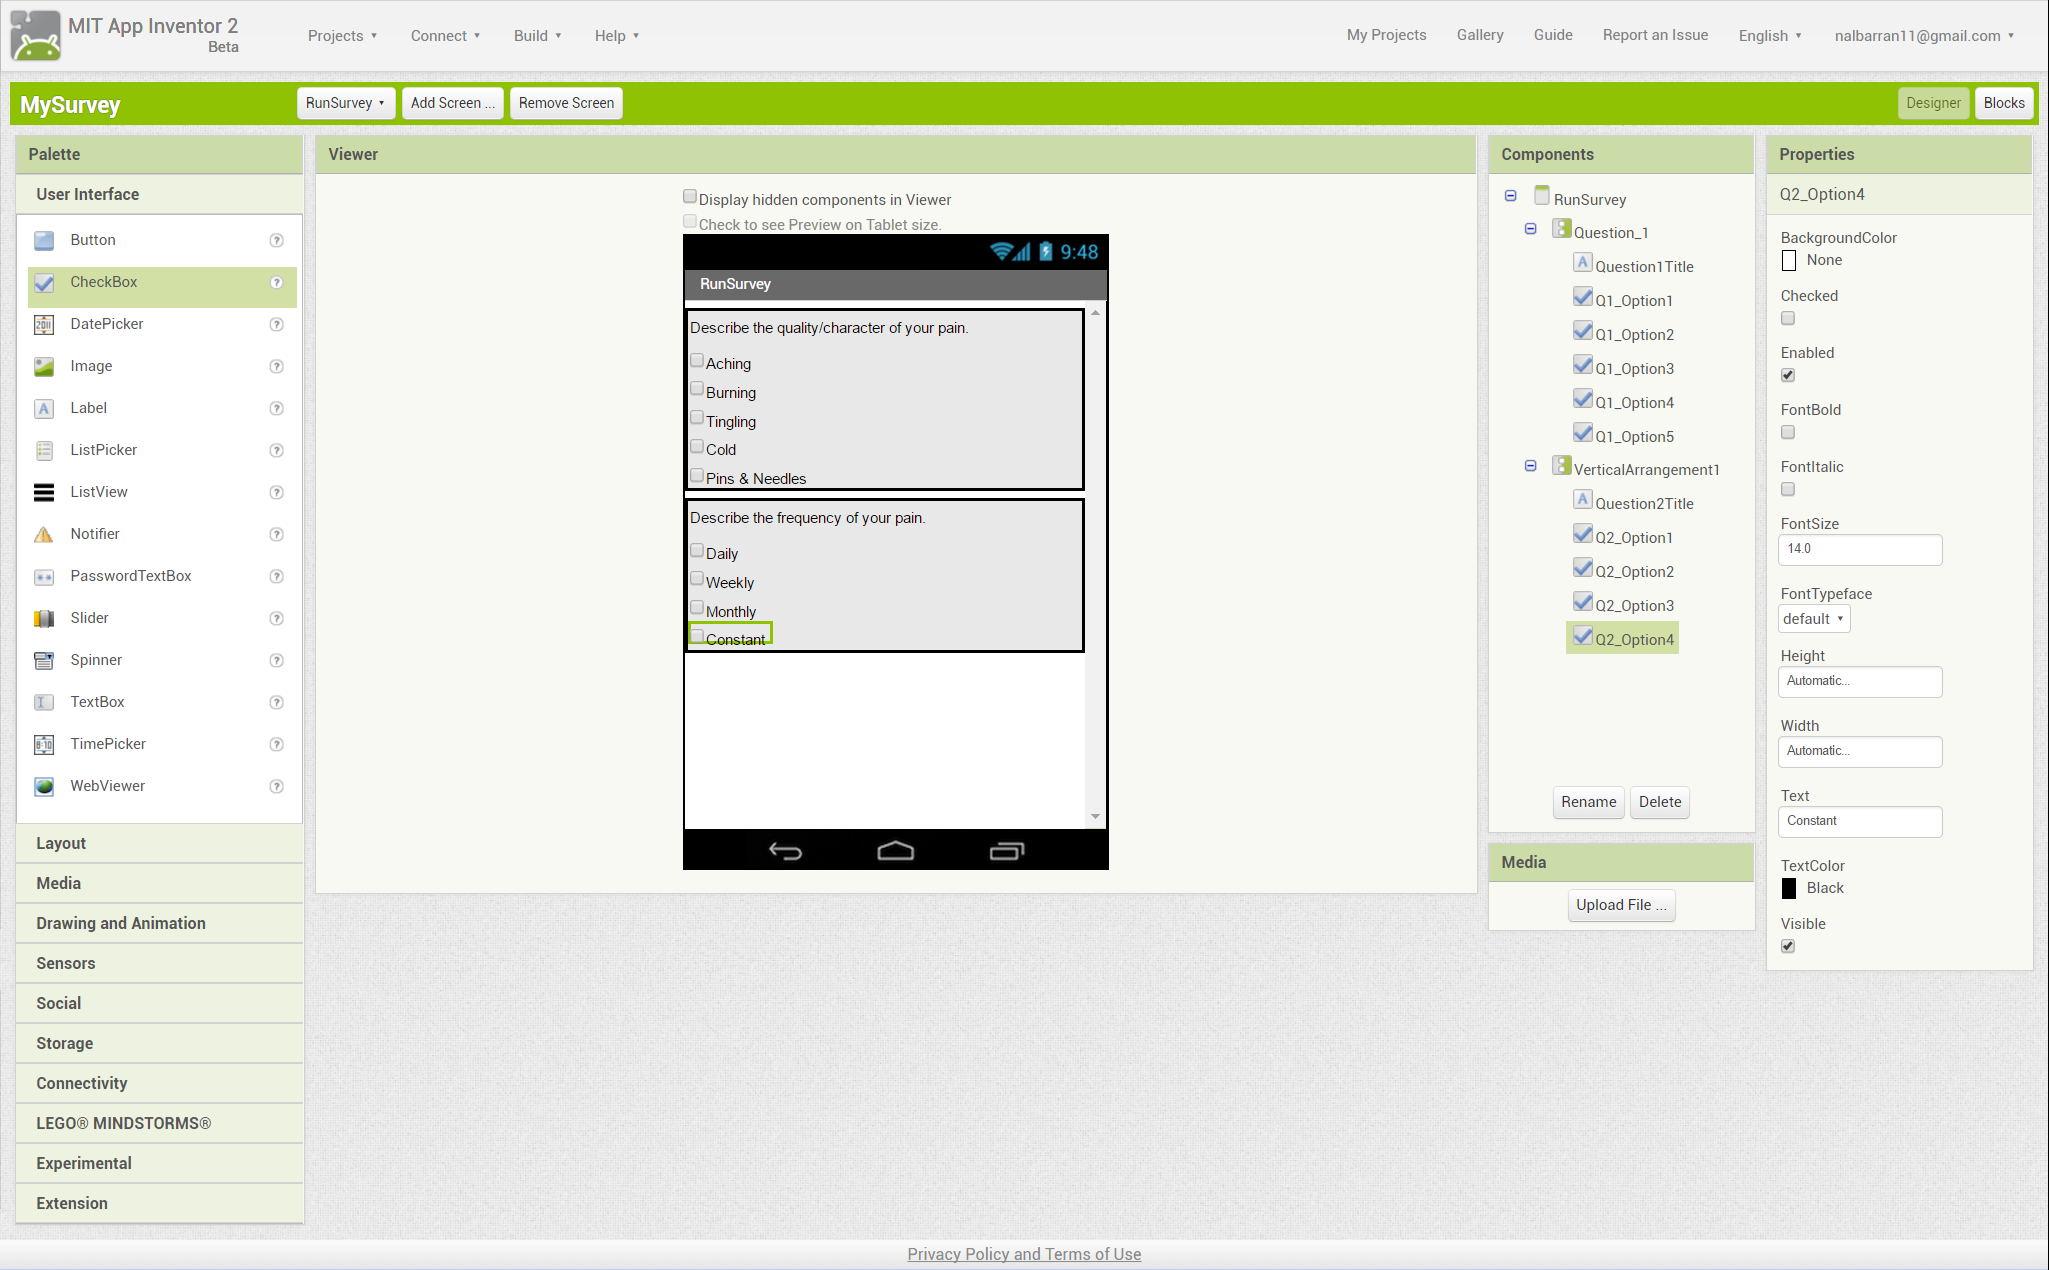The width and height of the screenshot is (2049, 1270).
Task: Toggle the Checked property checkbox
Action: (1788, 318)
